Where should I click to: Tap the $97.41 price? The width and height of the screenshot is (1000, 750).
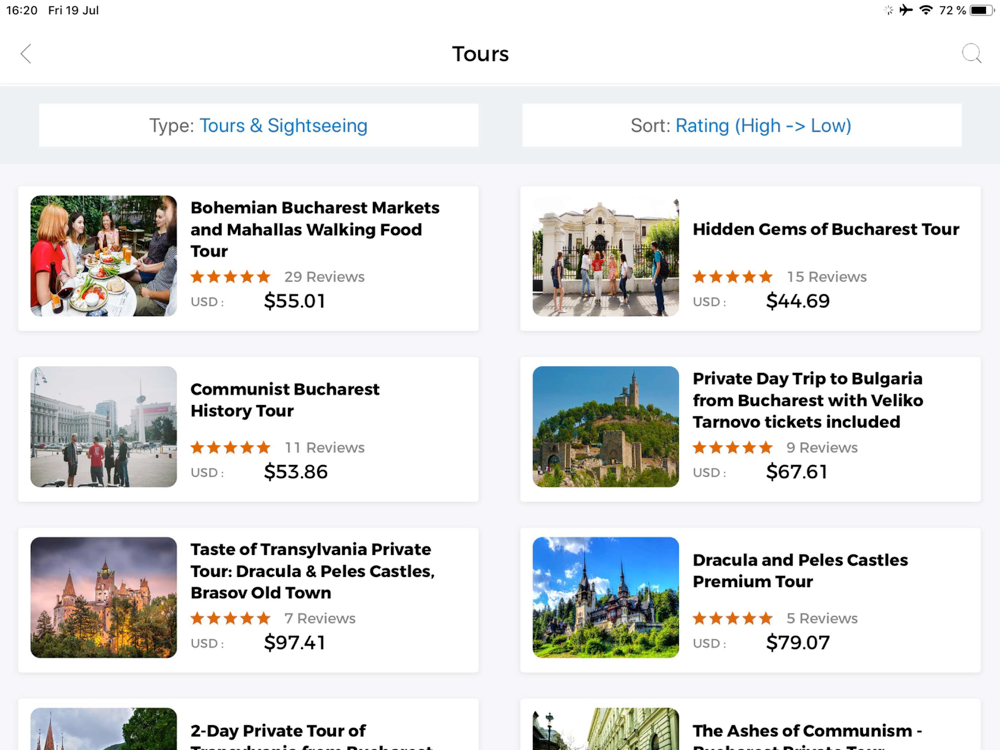(x=295, y=643)
